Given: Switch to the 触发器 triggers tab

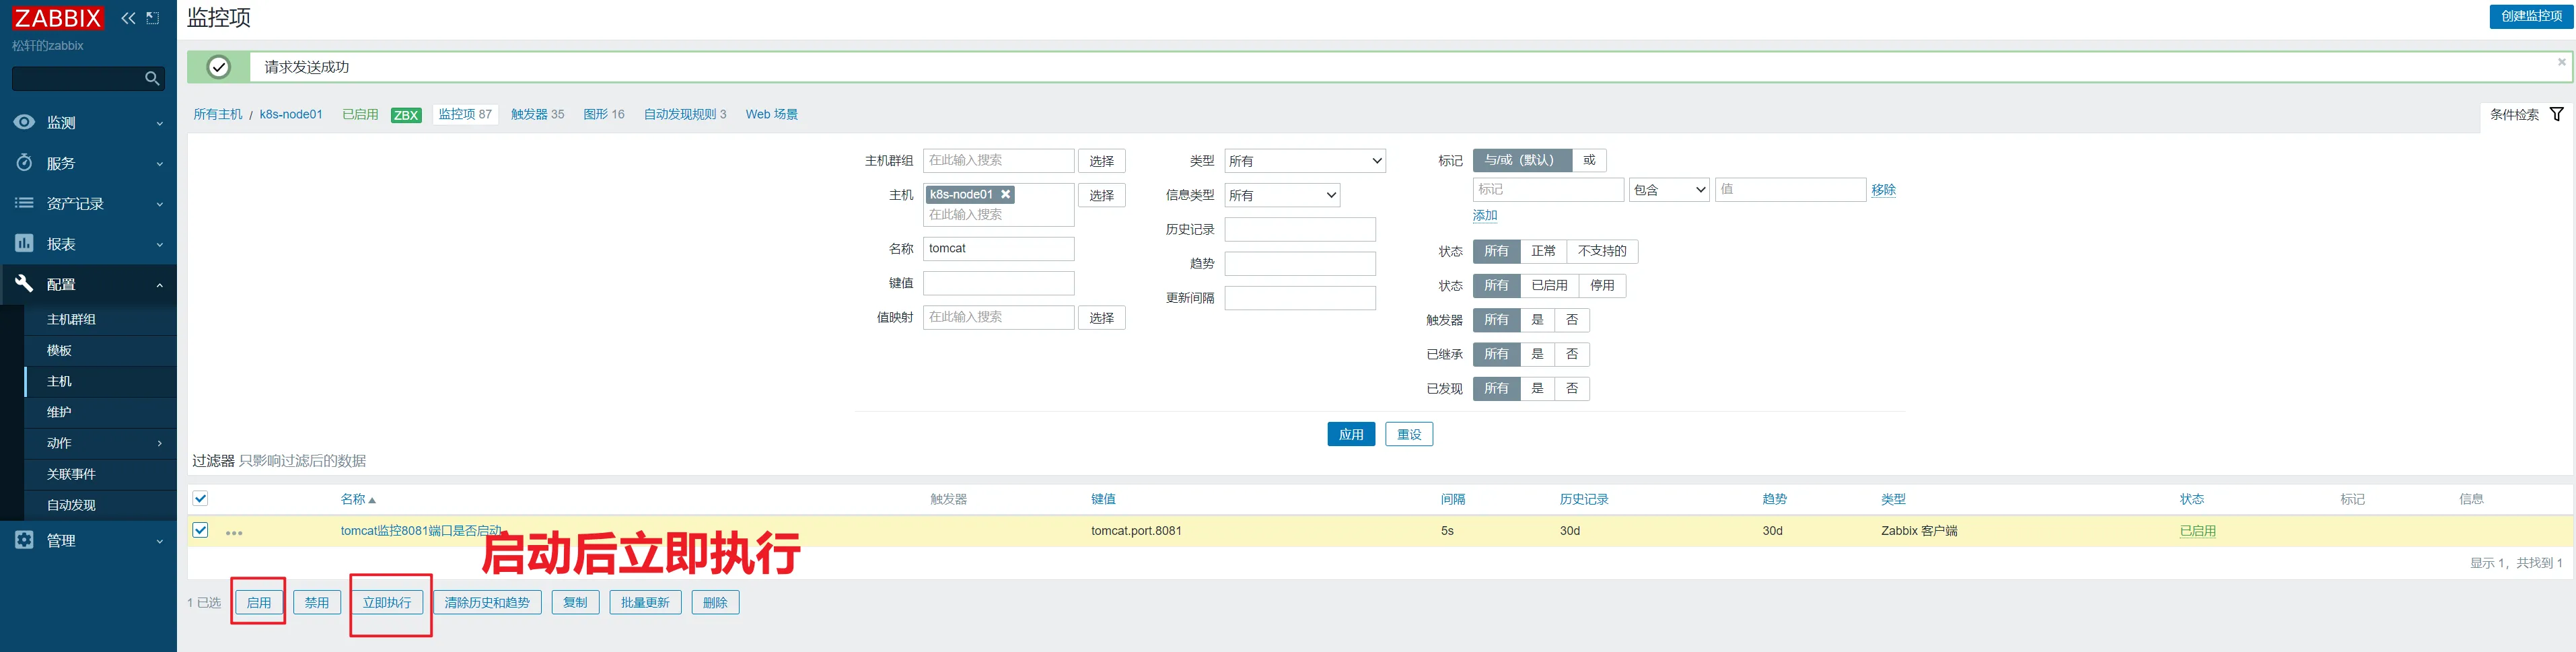Looking at the screenshot, I should (537, 114).
